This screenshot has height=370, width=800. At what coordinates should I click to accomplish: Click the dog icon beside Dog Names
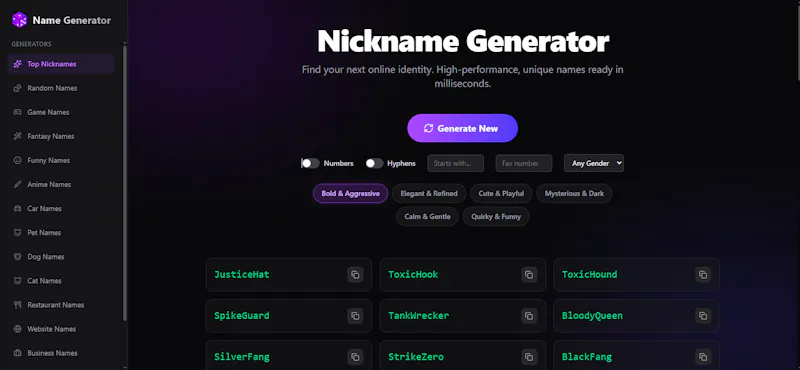pos(17,257)
